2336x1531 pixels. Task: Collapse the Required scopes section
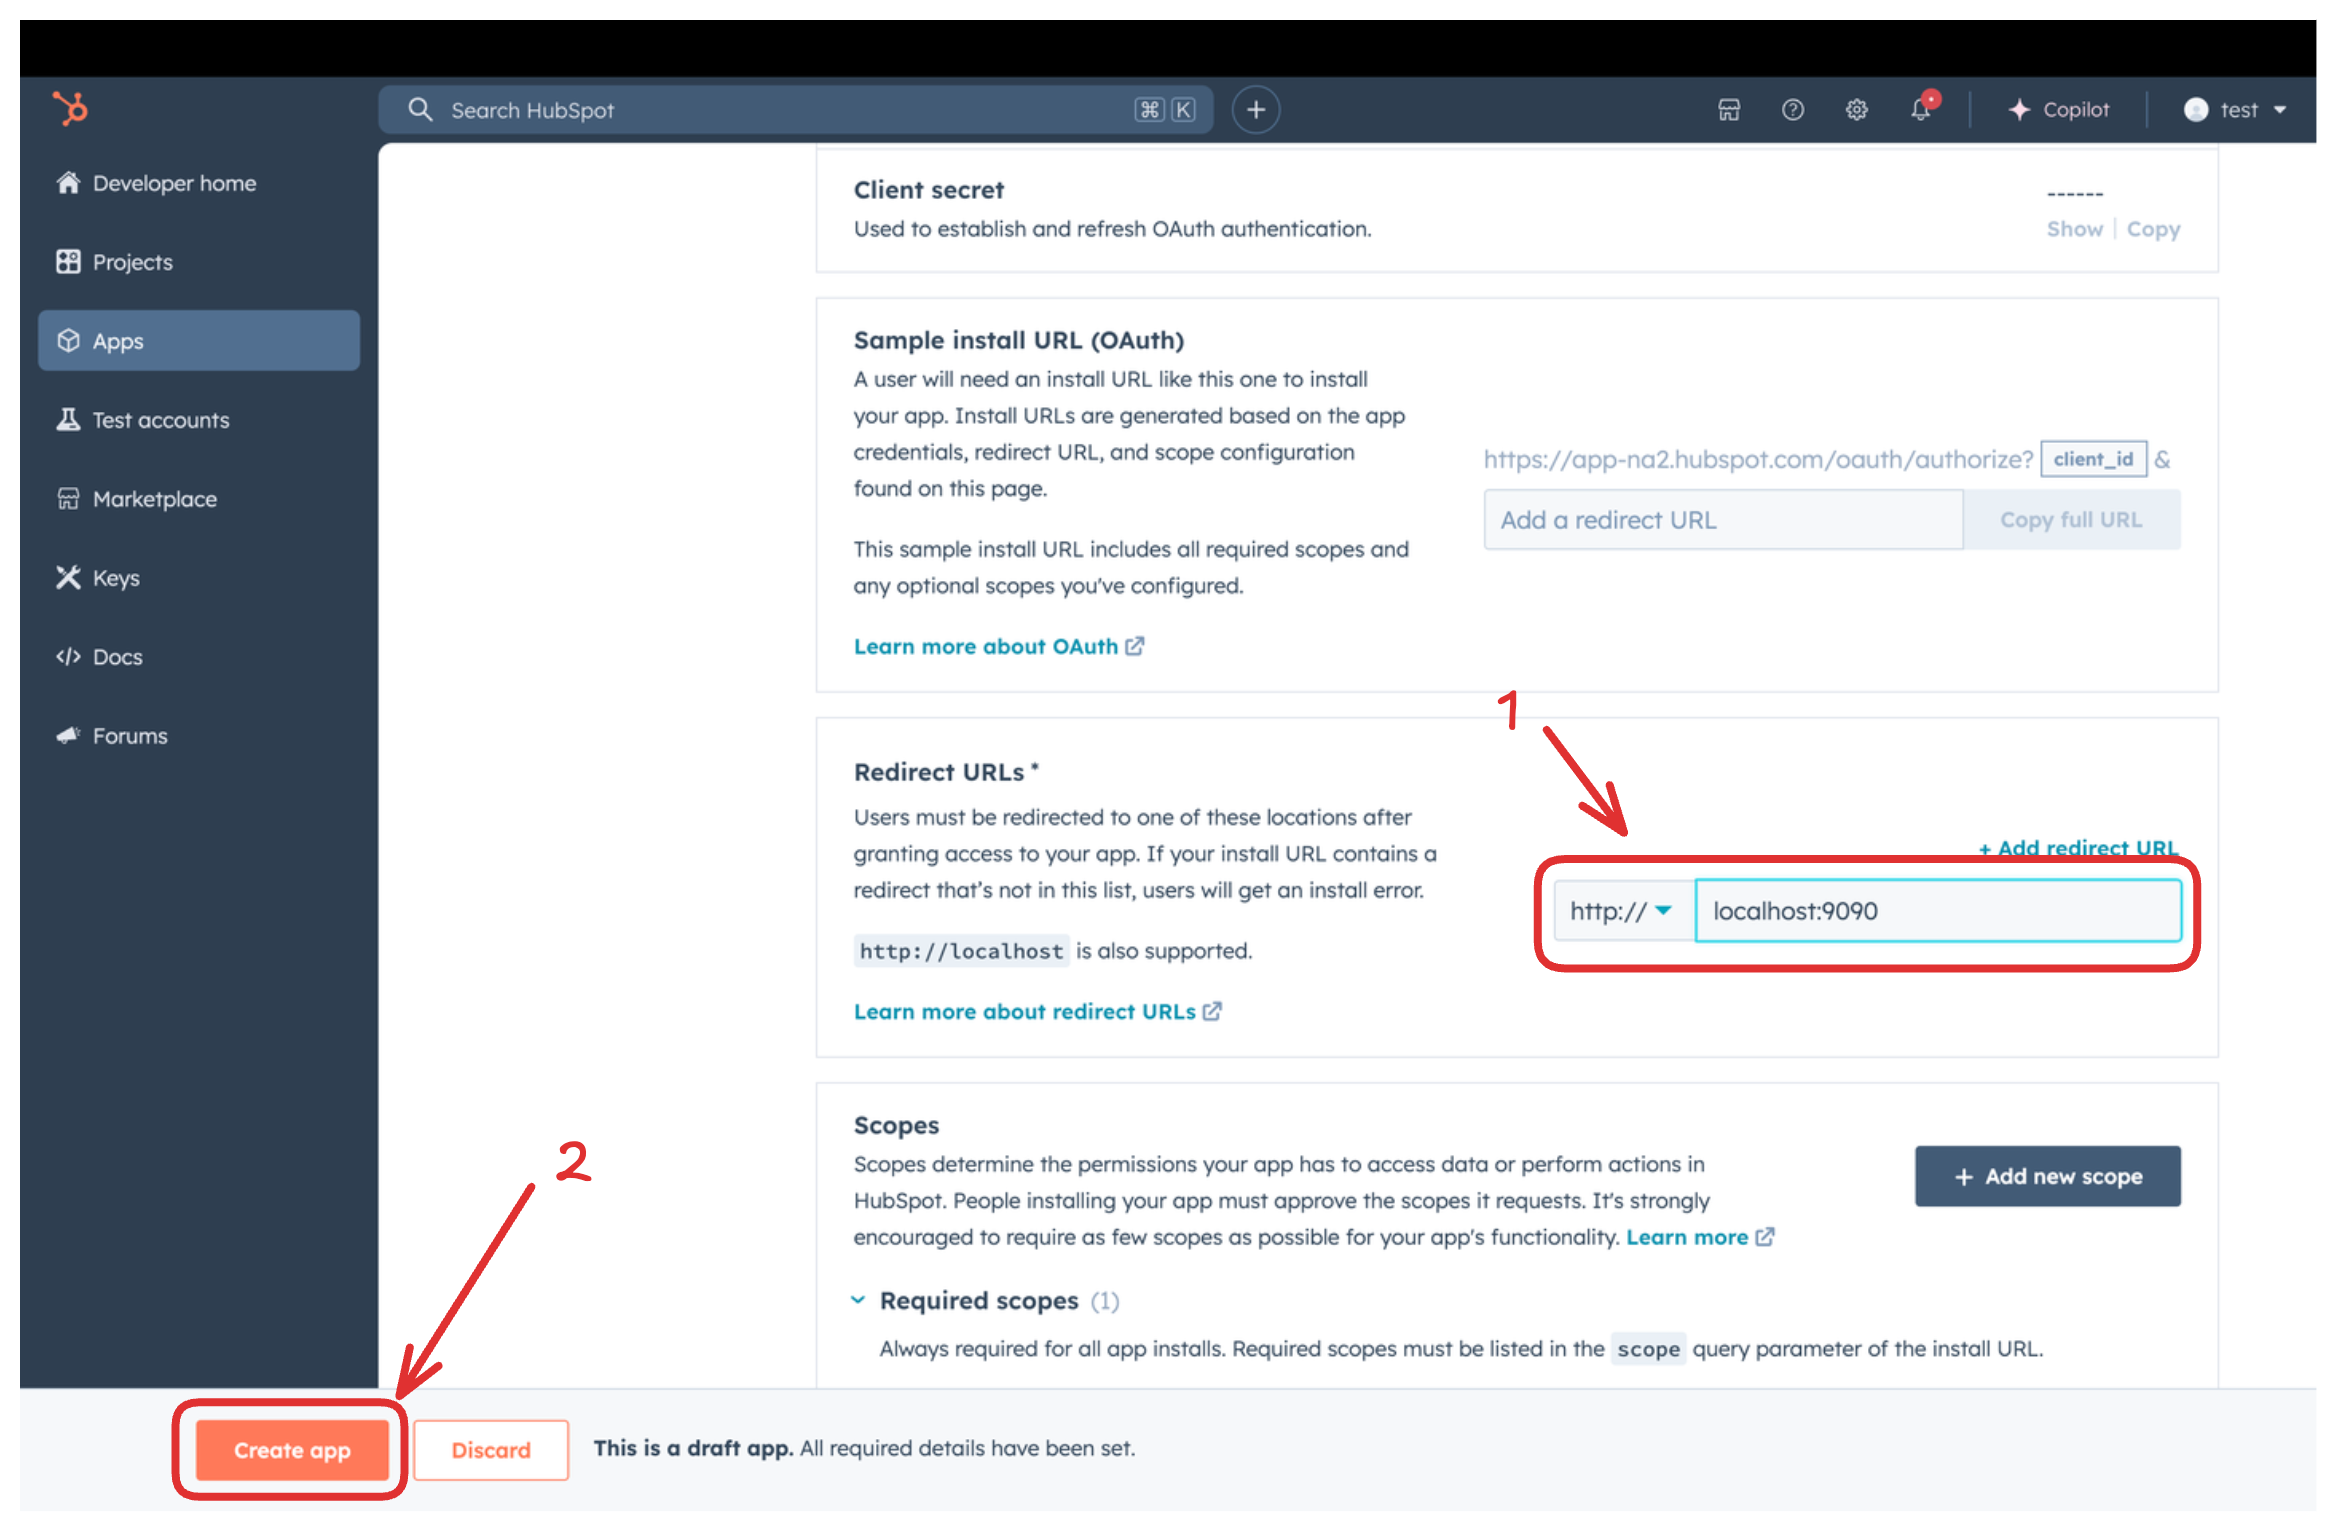[858, 1300]
